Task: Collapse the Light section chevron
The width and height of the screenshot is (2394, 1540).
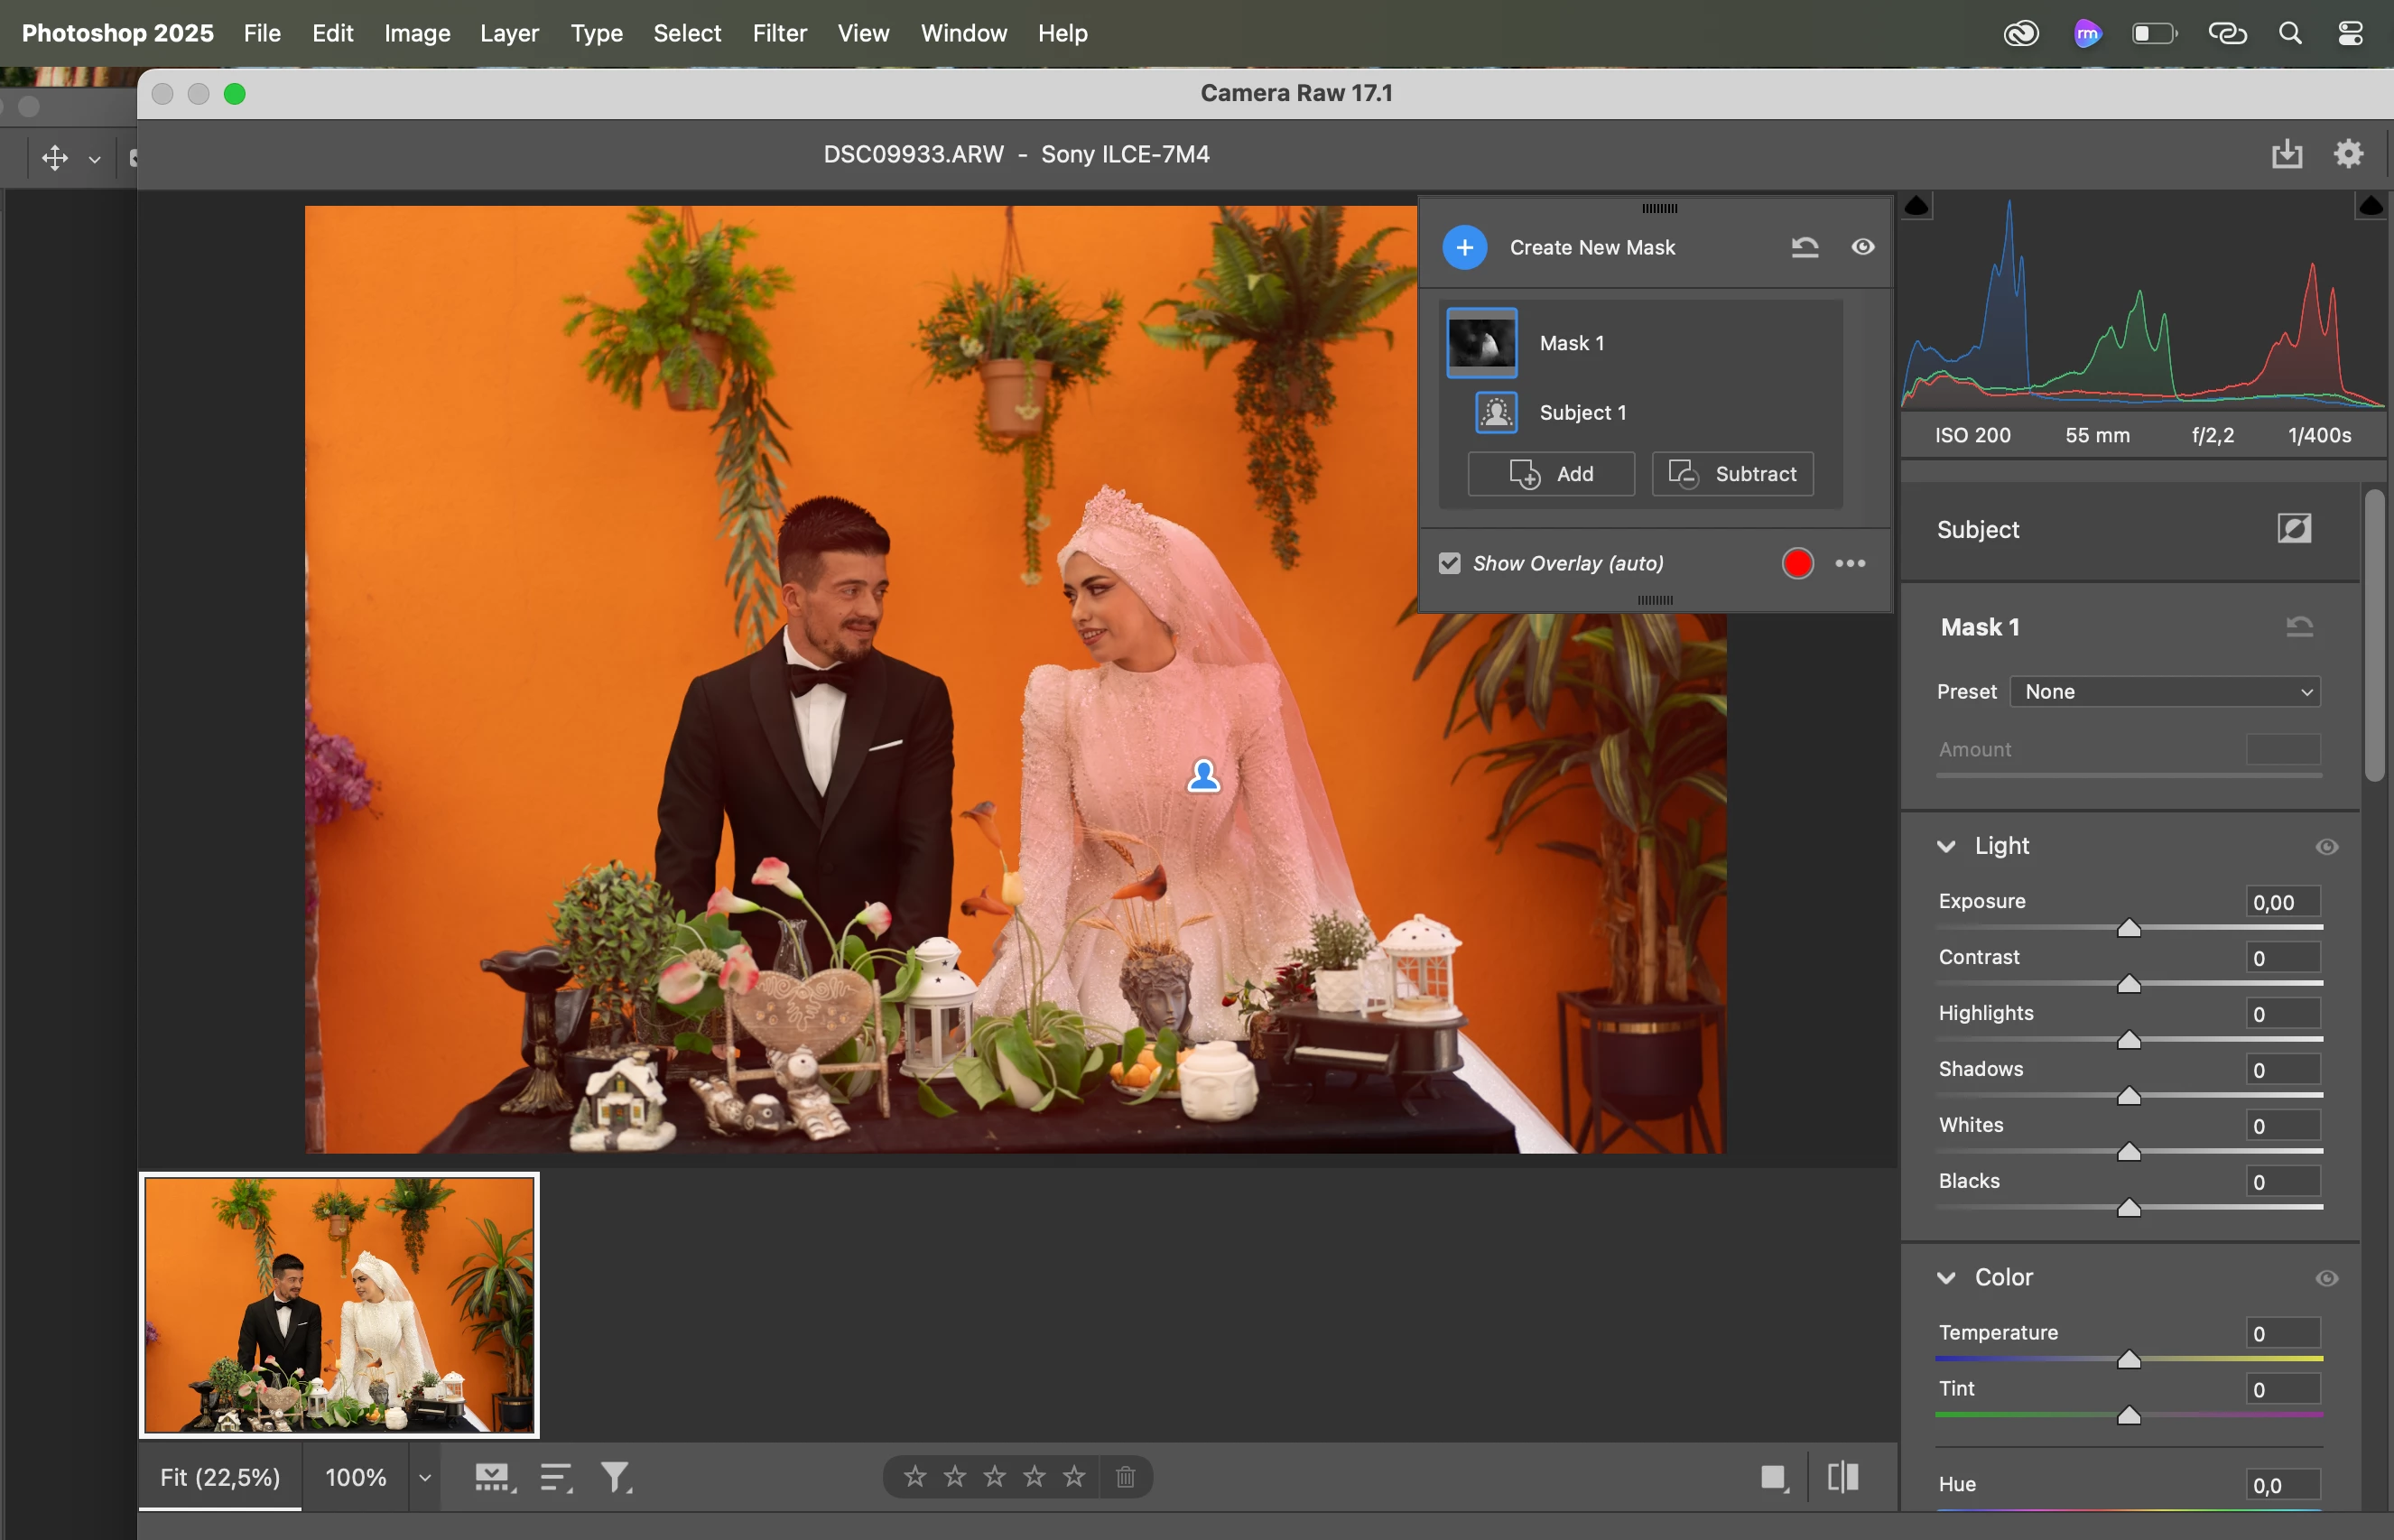Action: coord(1946,846)
